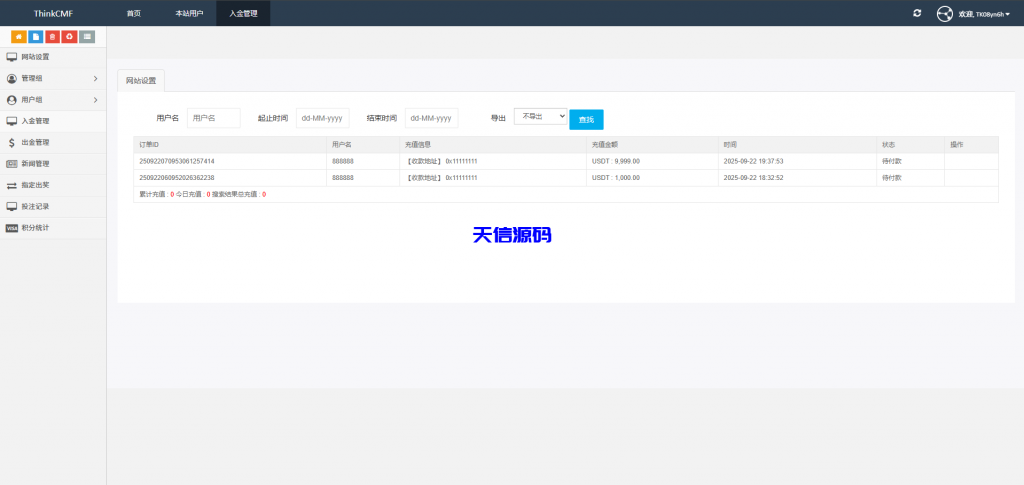This screenshot has height=485, width=1024.
Task: Click the red recycle shortcut icon
Action: point(69,37)
